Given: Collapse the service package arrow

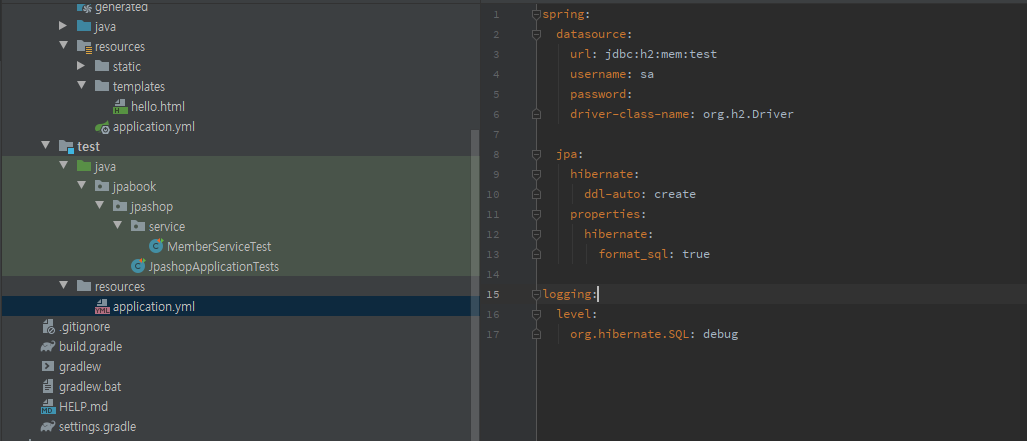Looking at the screenshot, I should point(117,226).
